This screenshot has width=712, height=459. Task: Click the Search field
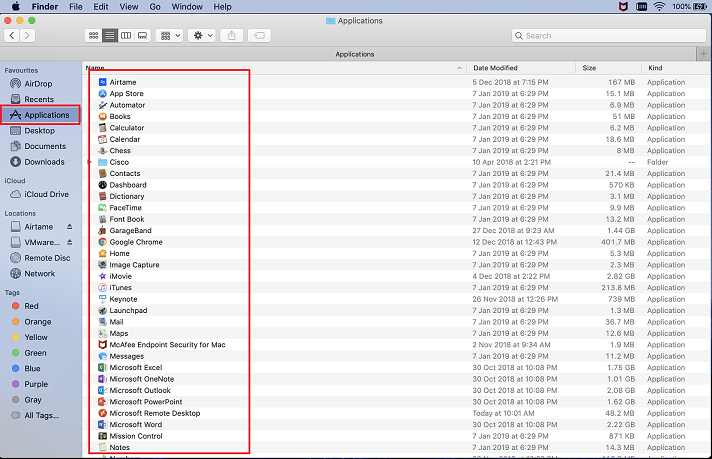[607, 35]
